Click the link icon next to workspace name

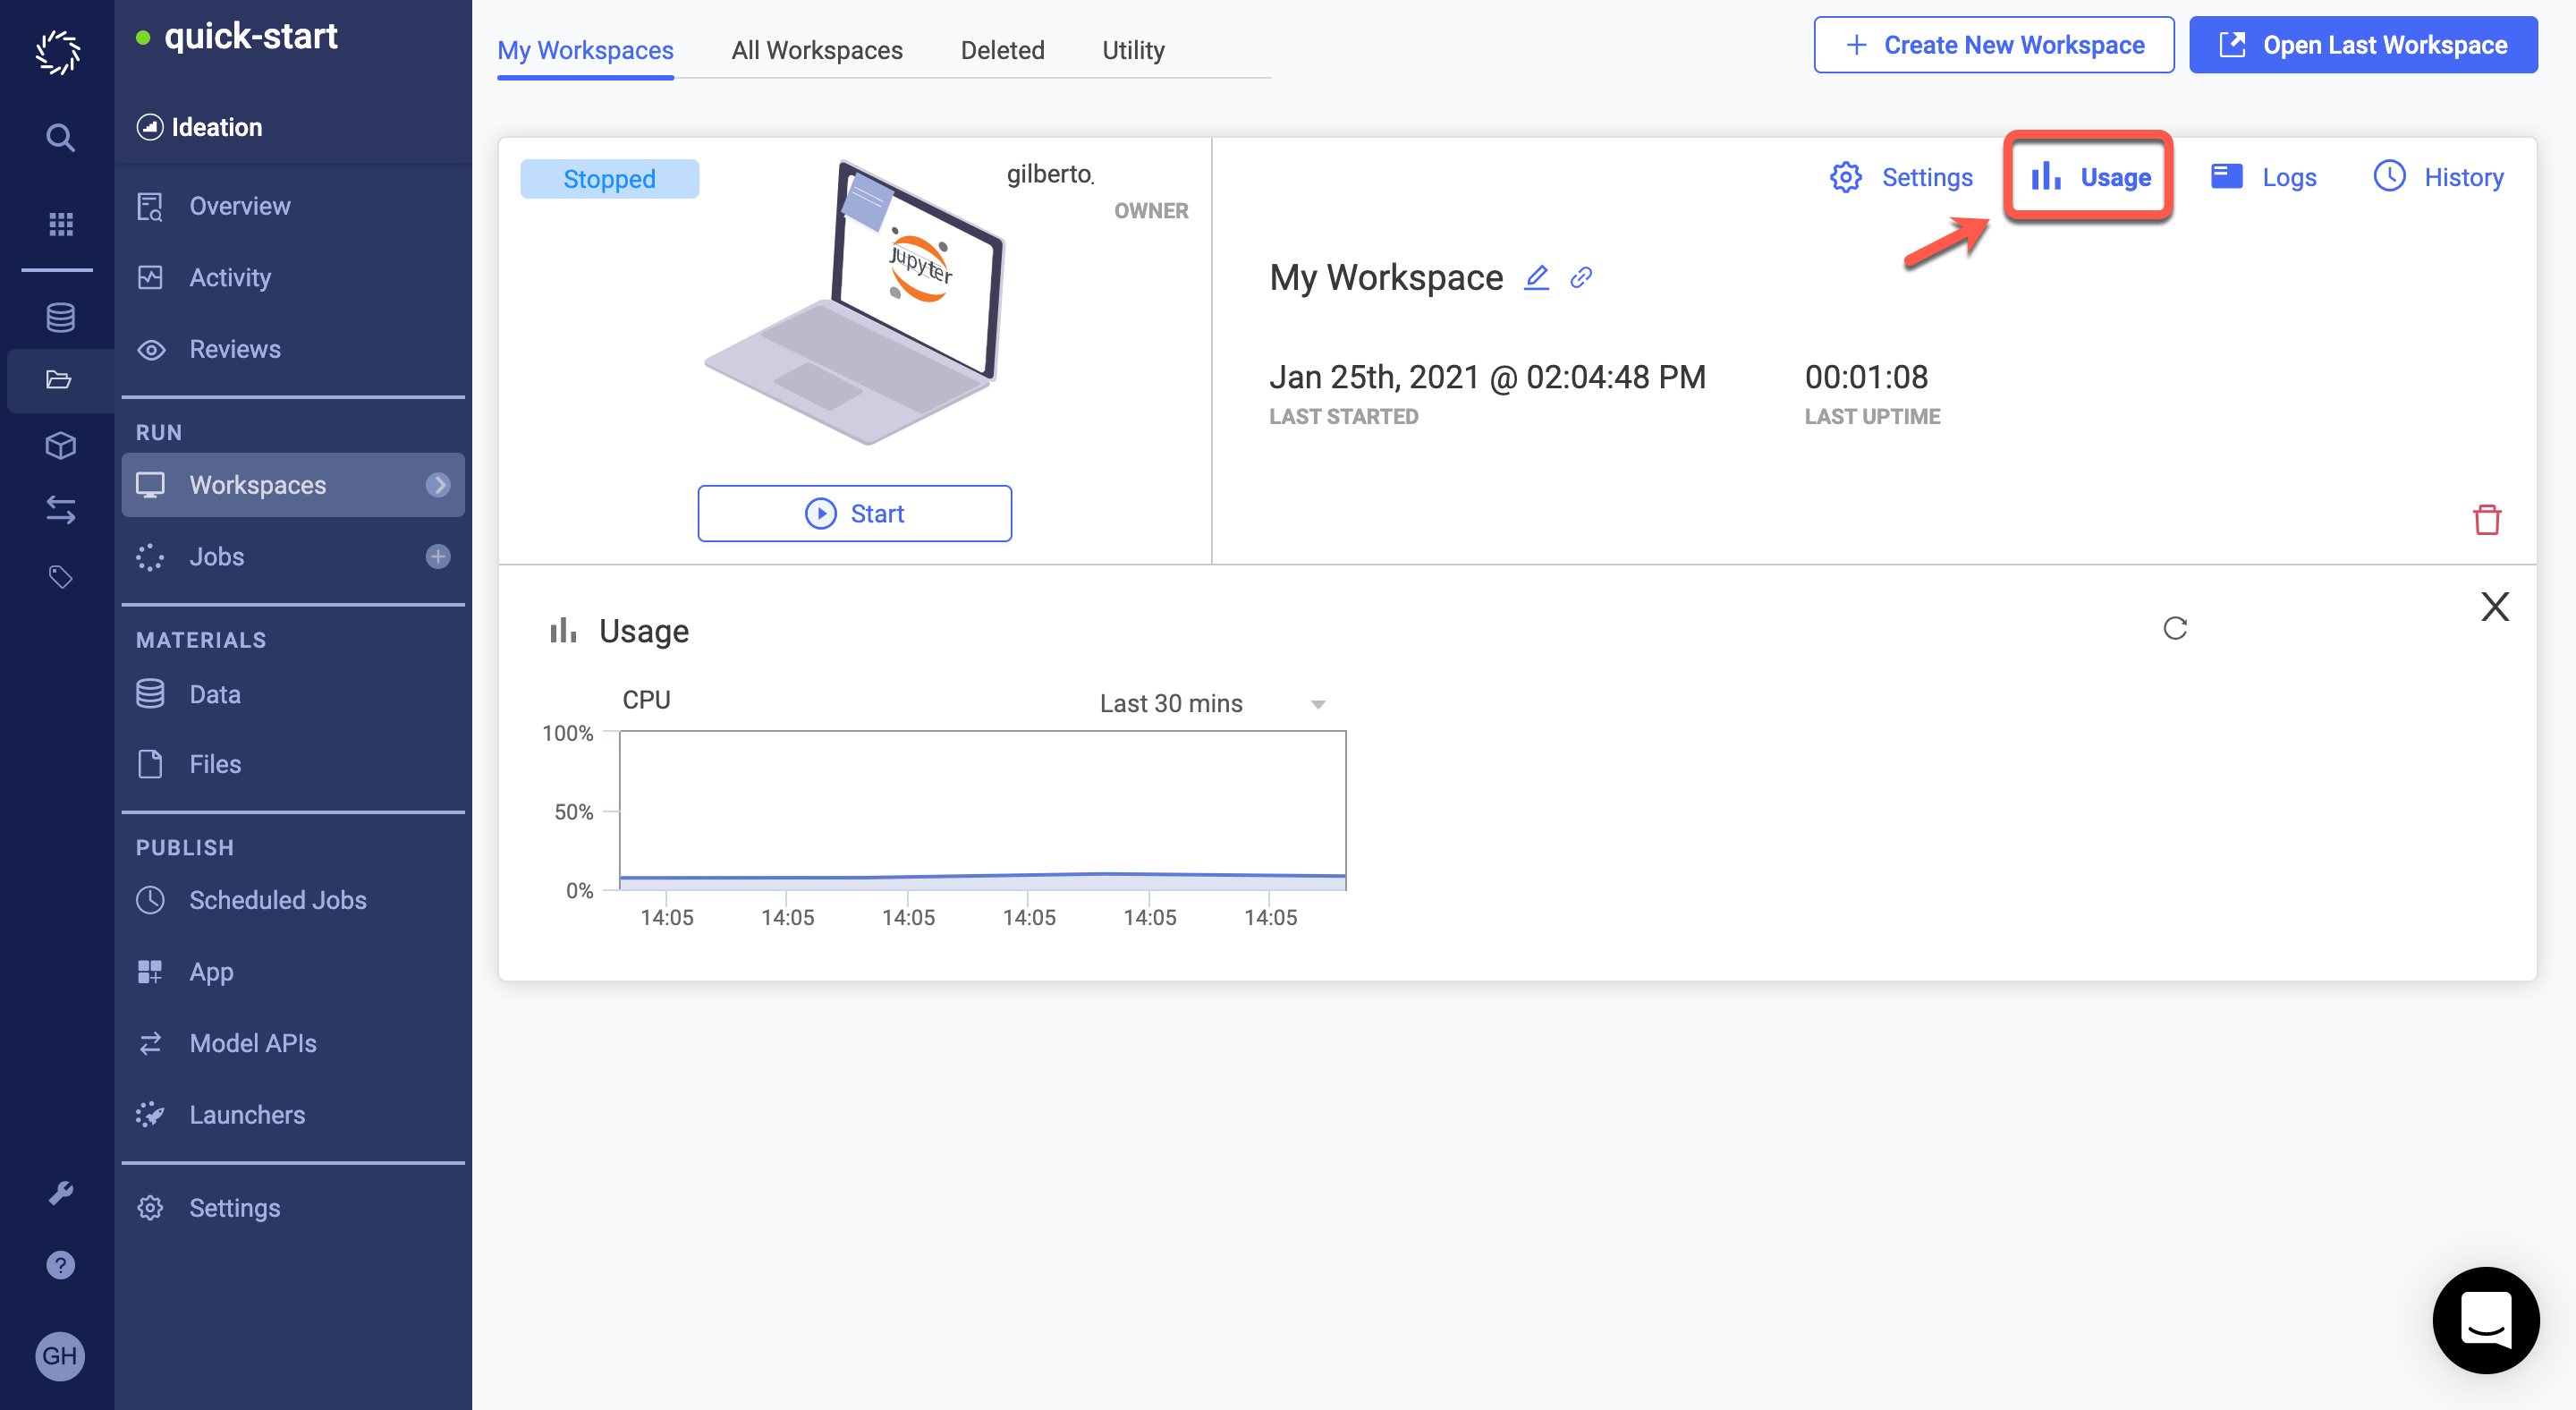(1580, 278)
